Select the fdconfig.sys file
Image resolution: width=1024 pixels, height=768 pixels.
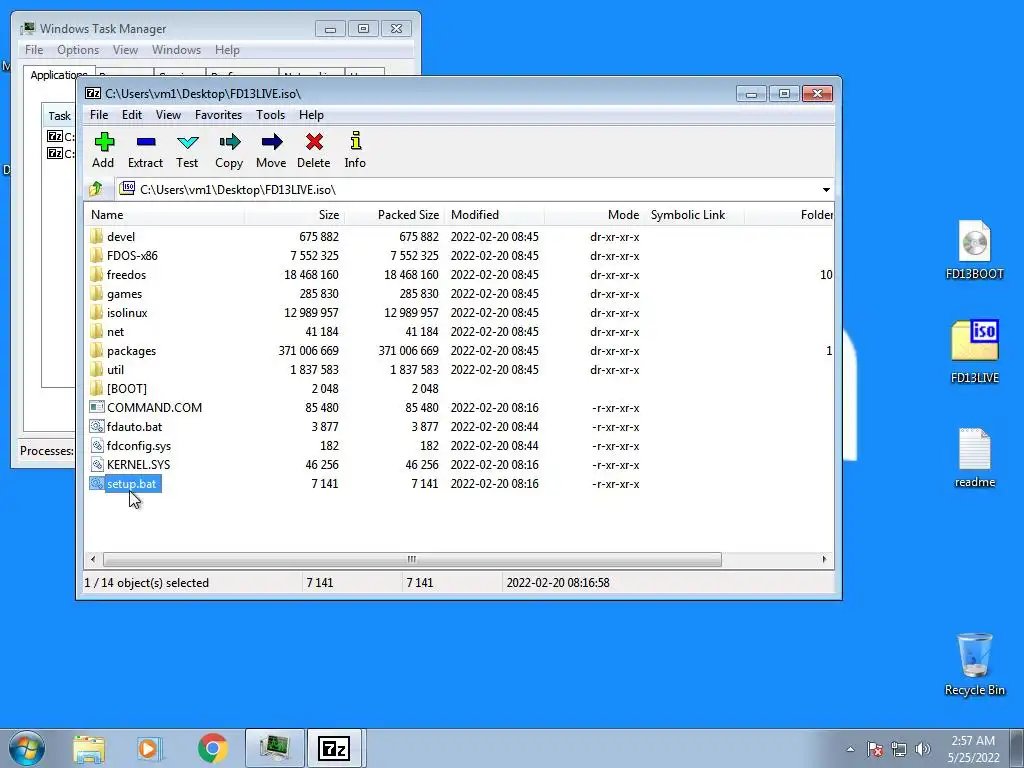point(138,446)
